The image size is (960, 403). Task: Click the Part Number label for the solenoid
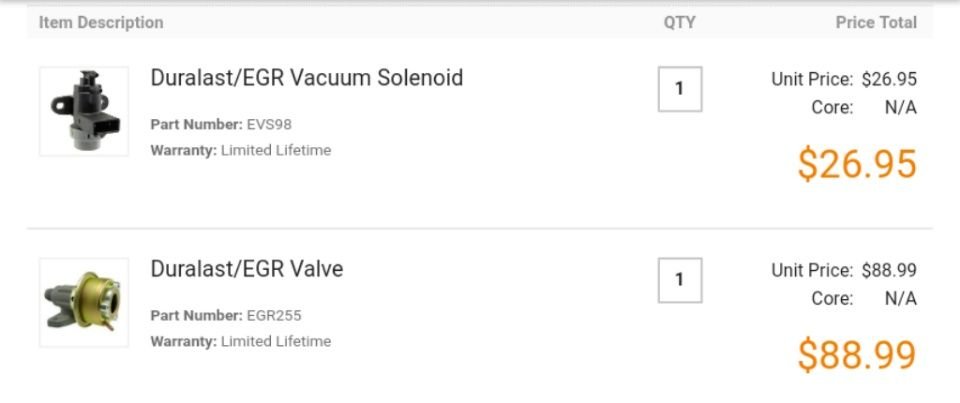point(197,125)
